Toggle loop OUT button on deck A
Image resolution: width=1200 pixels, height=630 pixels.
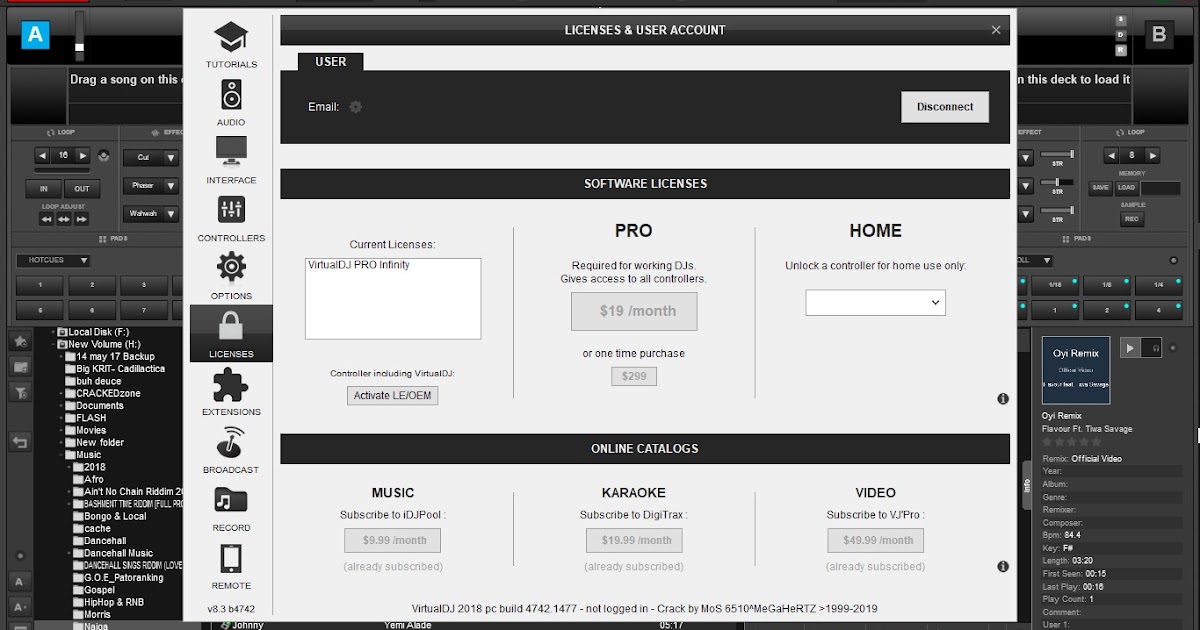click(x=82, y=189)
